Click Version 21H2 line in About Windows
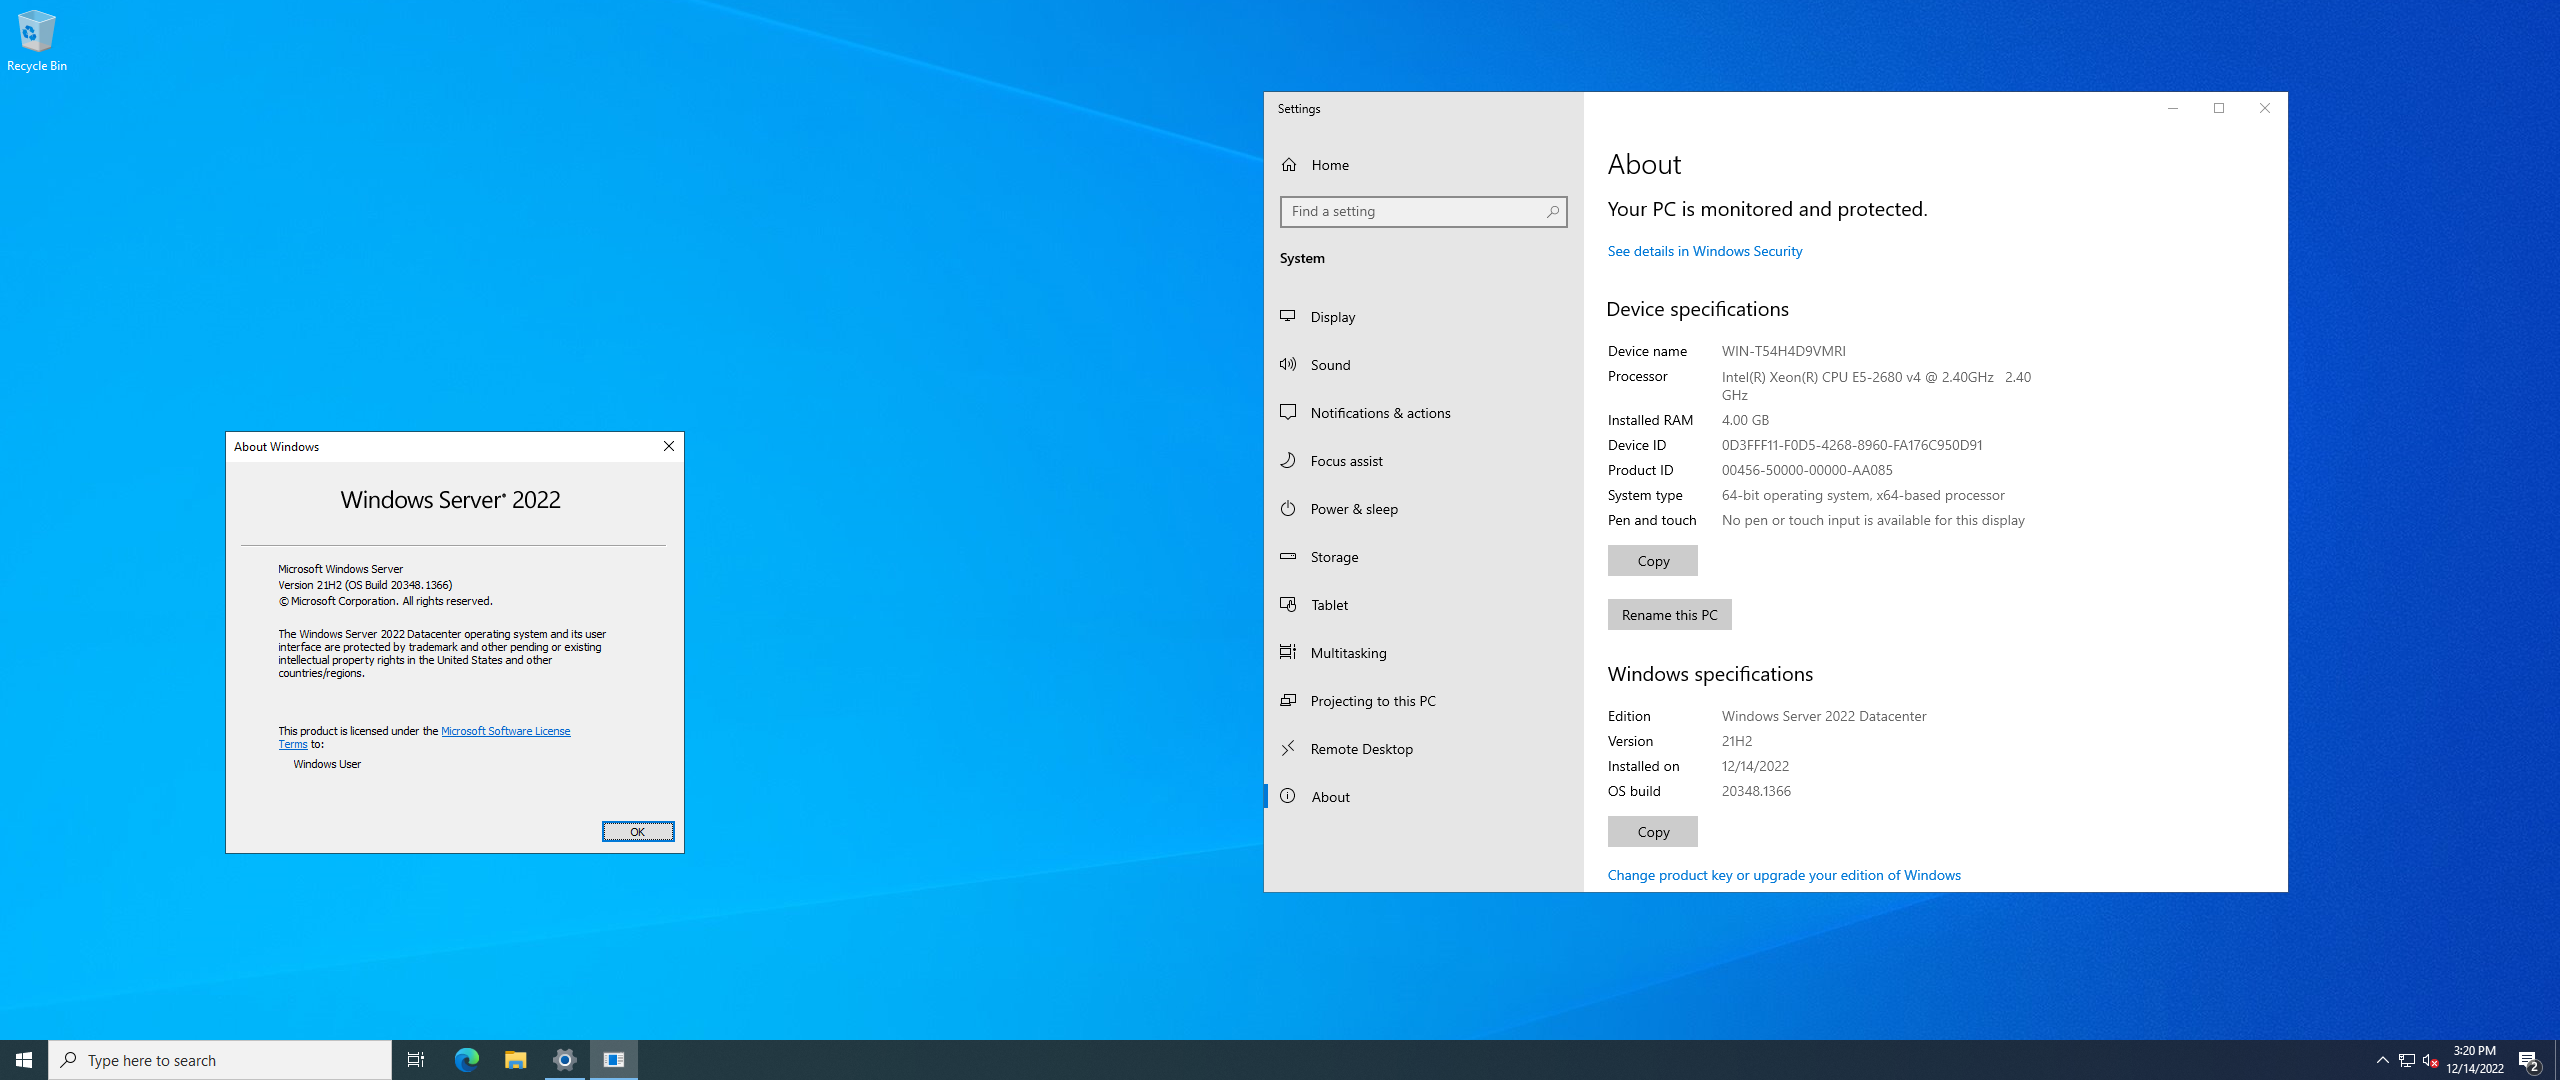This screenshot has width=2560, height=1080. [365, 585]
